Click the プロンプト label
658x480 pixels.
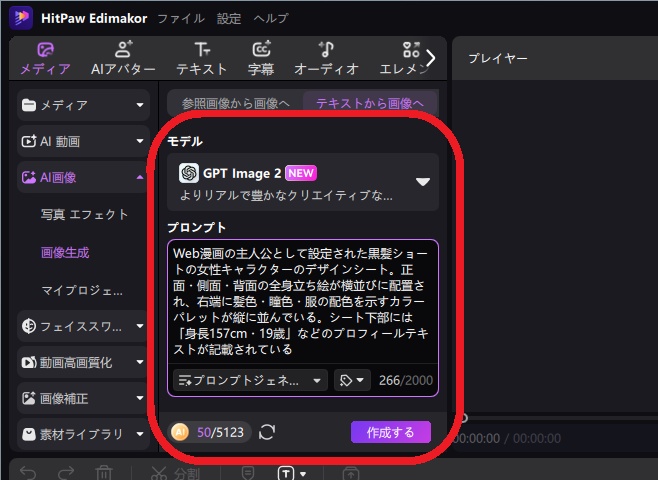coord(197,227)
